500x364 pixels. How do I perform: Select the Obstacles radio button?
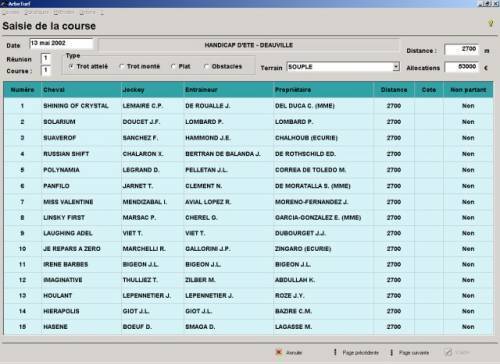[206, 66]
